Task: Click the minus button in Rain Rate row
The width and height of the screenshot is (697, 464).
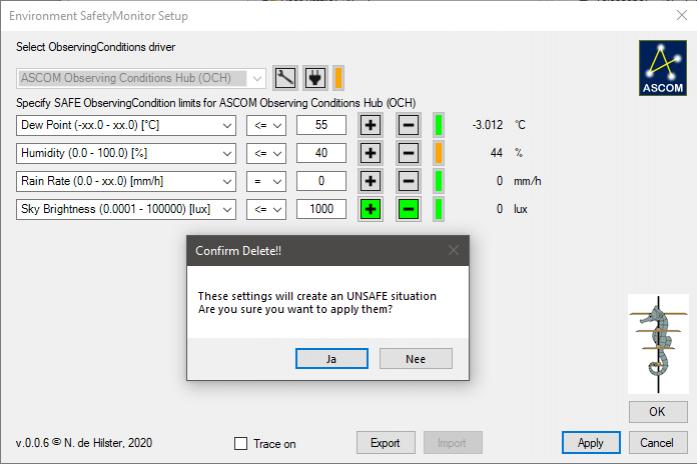Action: 408,181
